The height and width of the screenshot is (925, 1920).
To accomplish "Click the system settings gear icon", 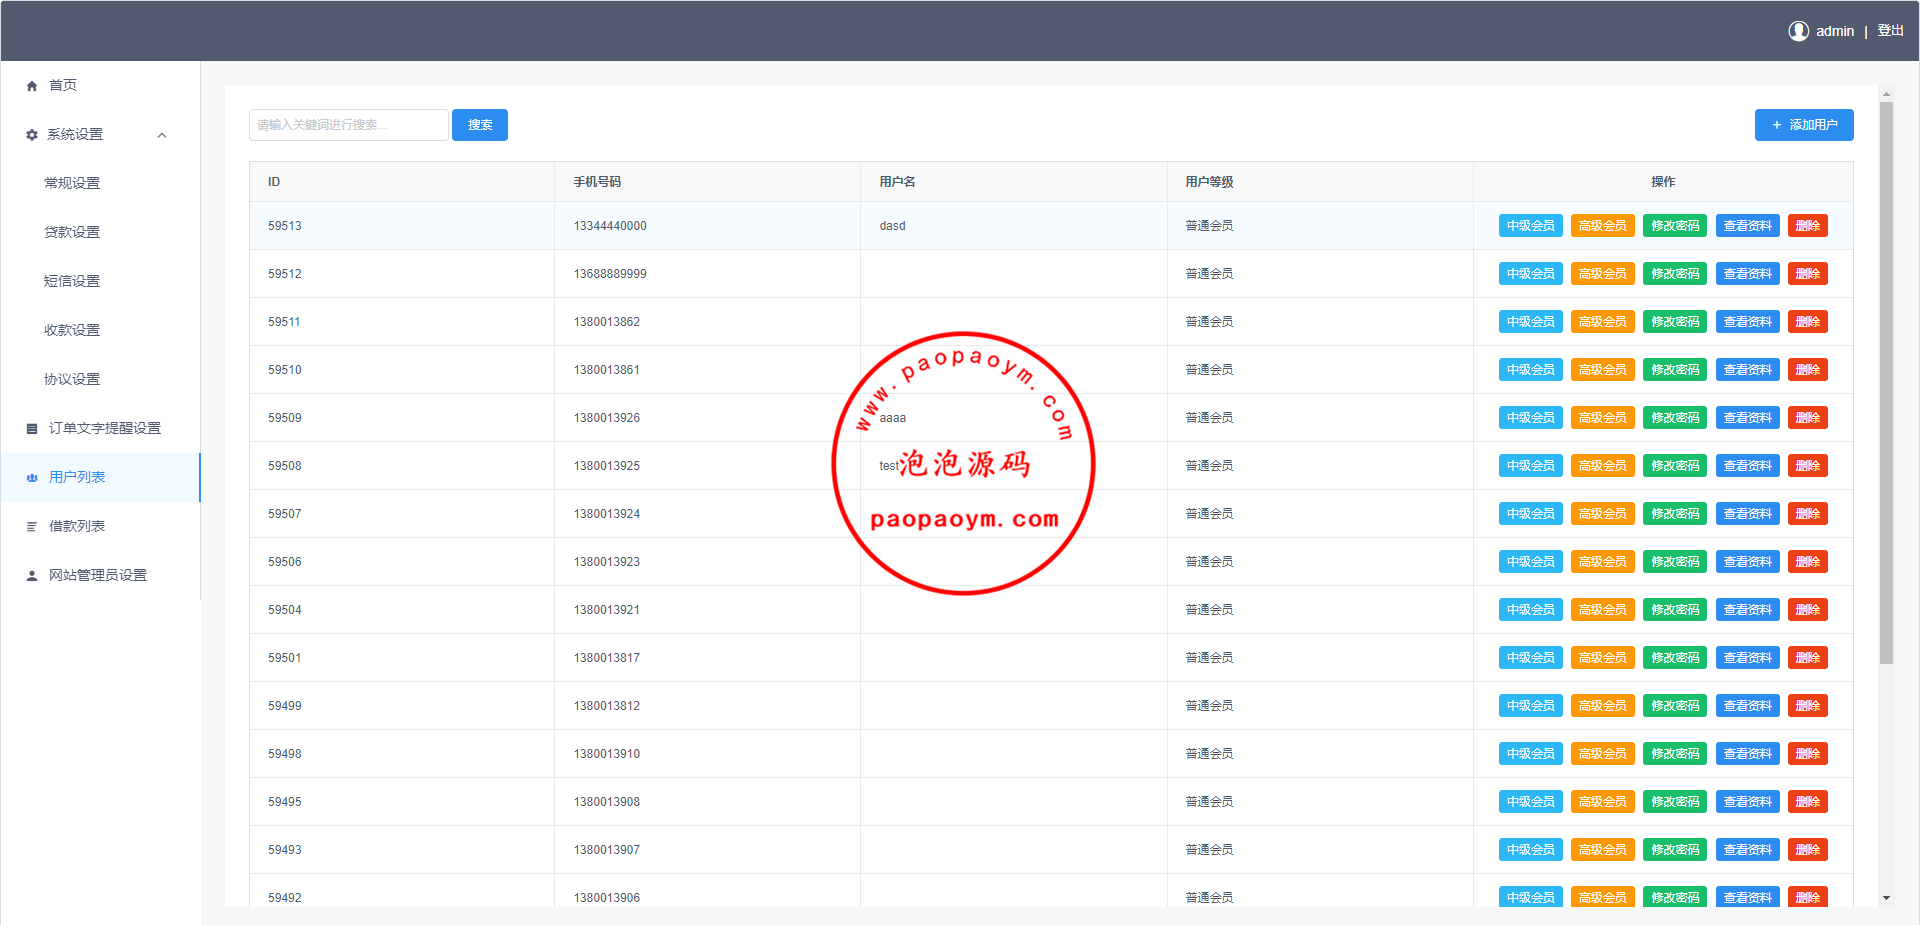I will tap(32, 135).
